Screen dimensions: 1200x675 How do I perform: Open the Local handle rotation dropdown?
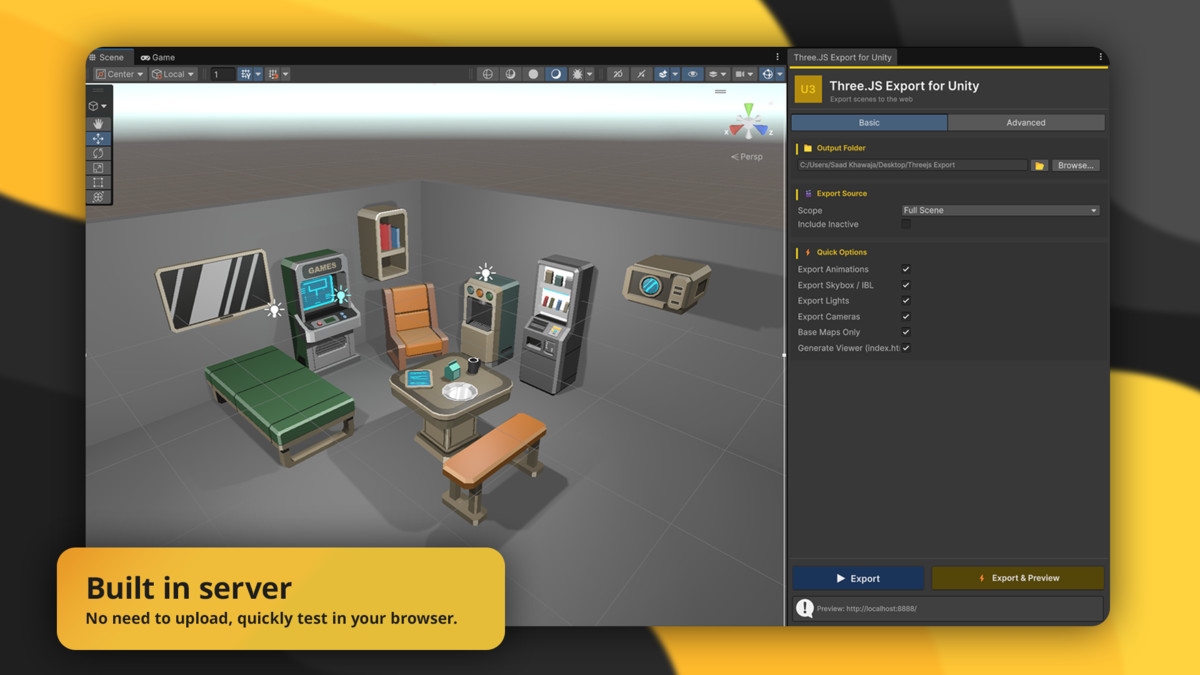coord(173,74)
